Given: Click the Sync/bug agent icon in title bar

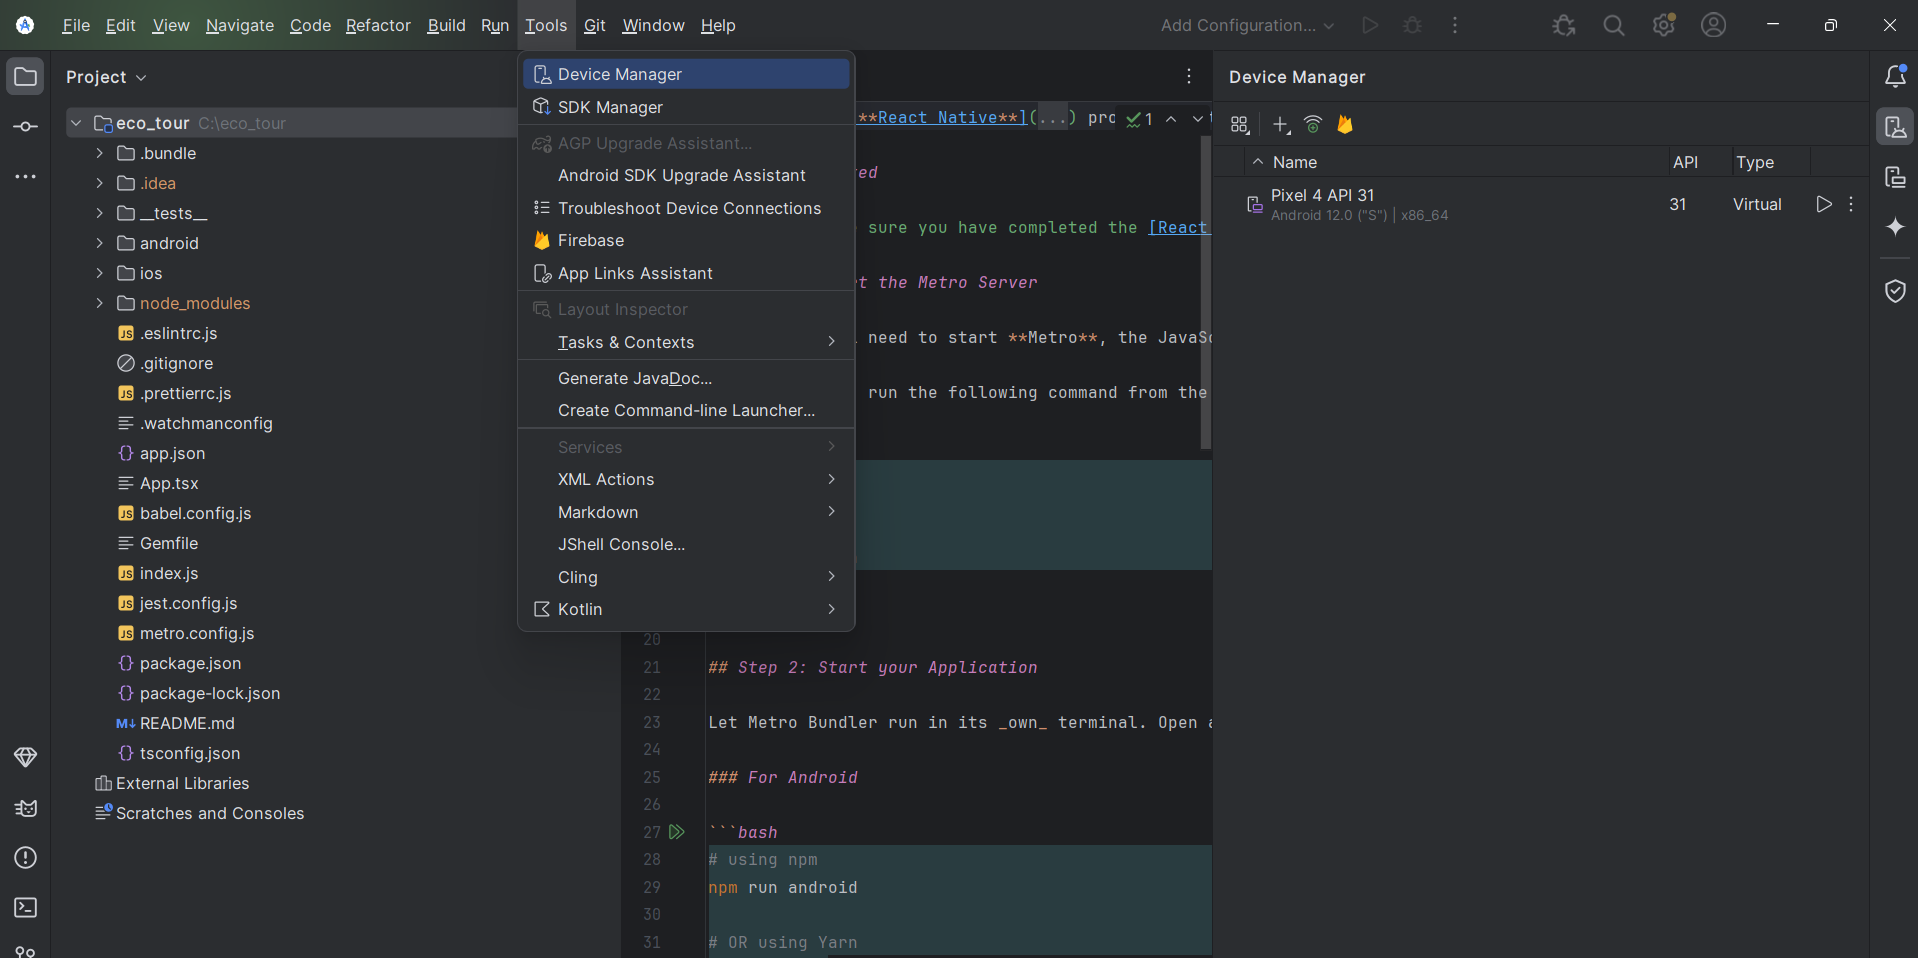Looking at the screenshot, I should [1564, 25].
